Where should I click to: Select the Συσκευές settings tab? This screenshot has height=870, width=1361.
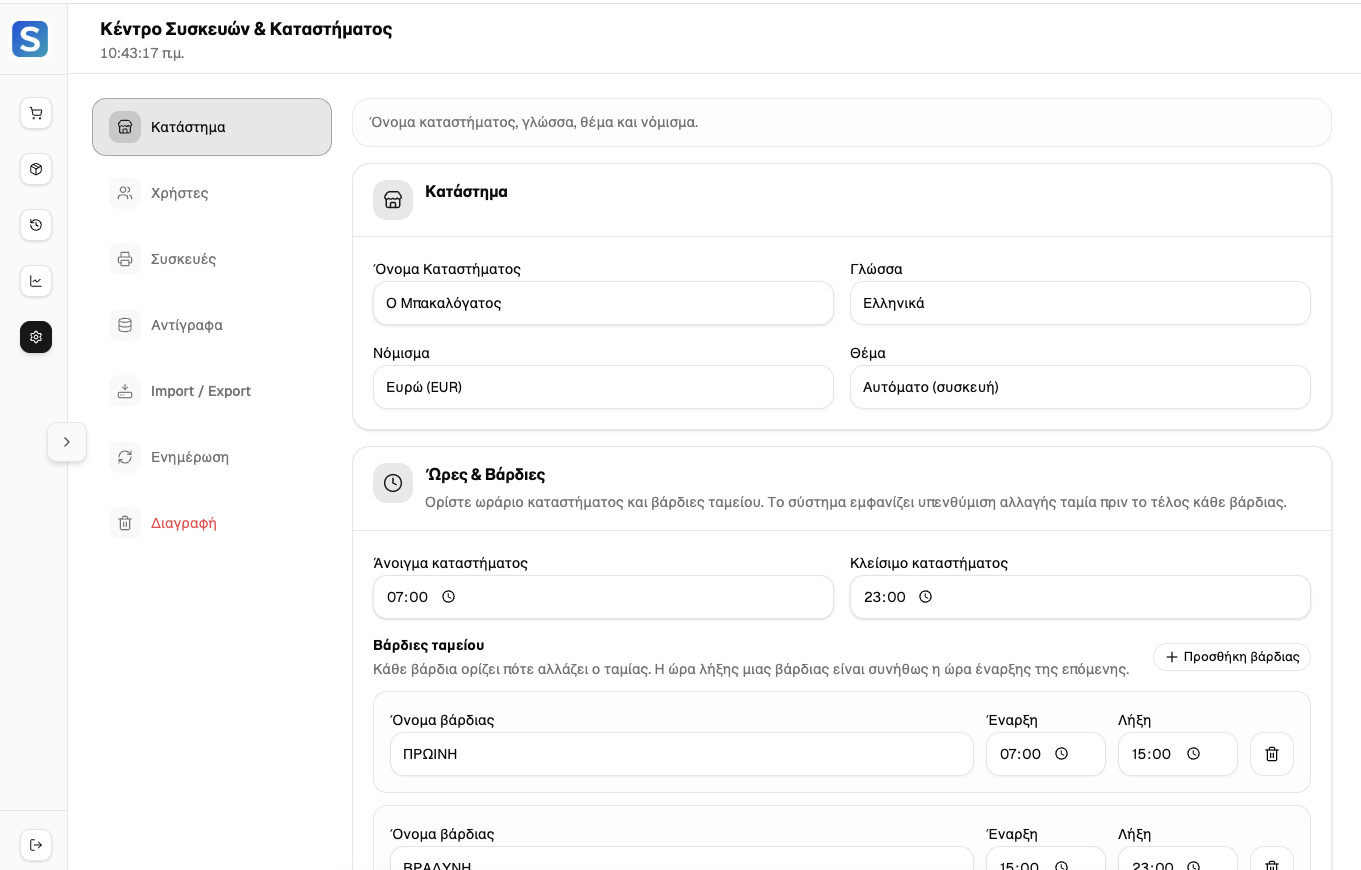[x=212, y=259]
